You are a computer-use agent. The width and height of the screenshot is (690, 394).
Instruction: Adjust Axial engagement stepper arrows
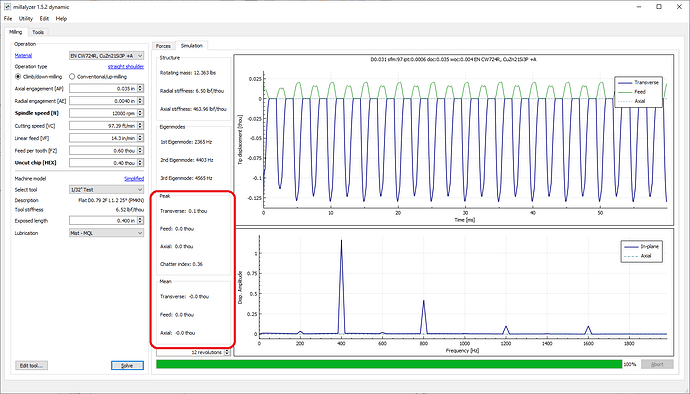(140, 88)
